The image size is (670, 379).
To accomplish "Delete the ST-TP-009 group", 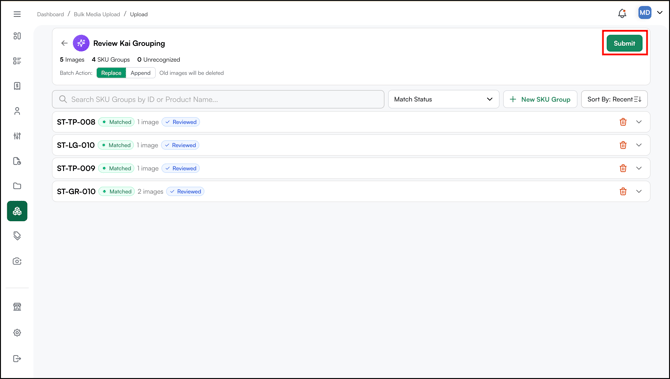I will coord(623,168).
